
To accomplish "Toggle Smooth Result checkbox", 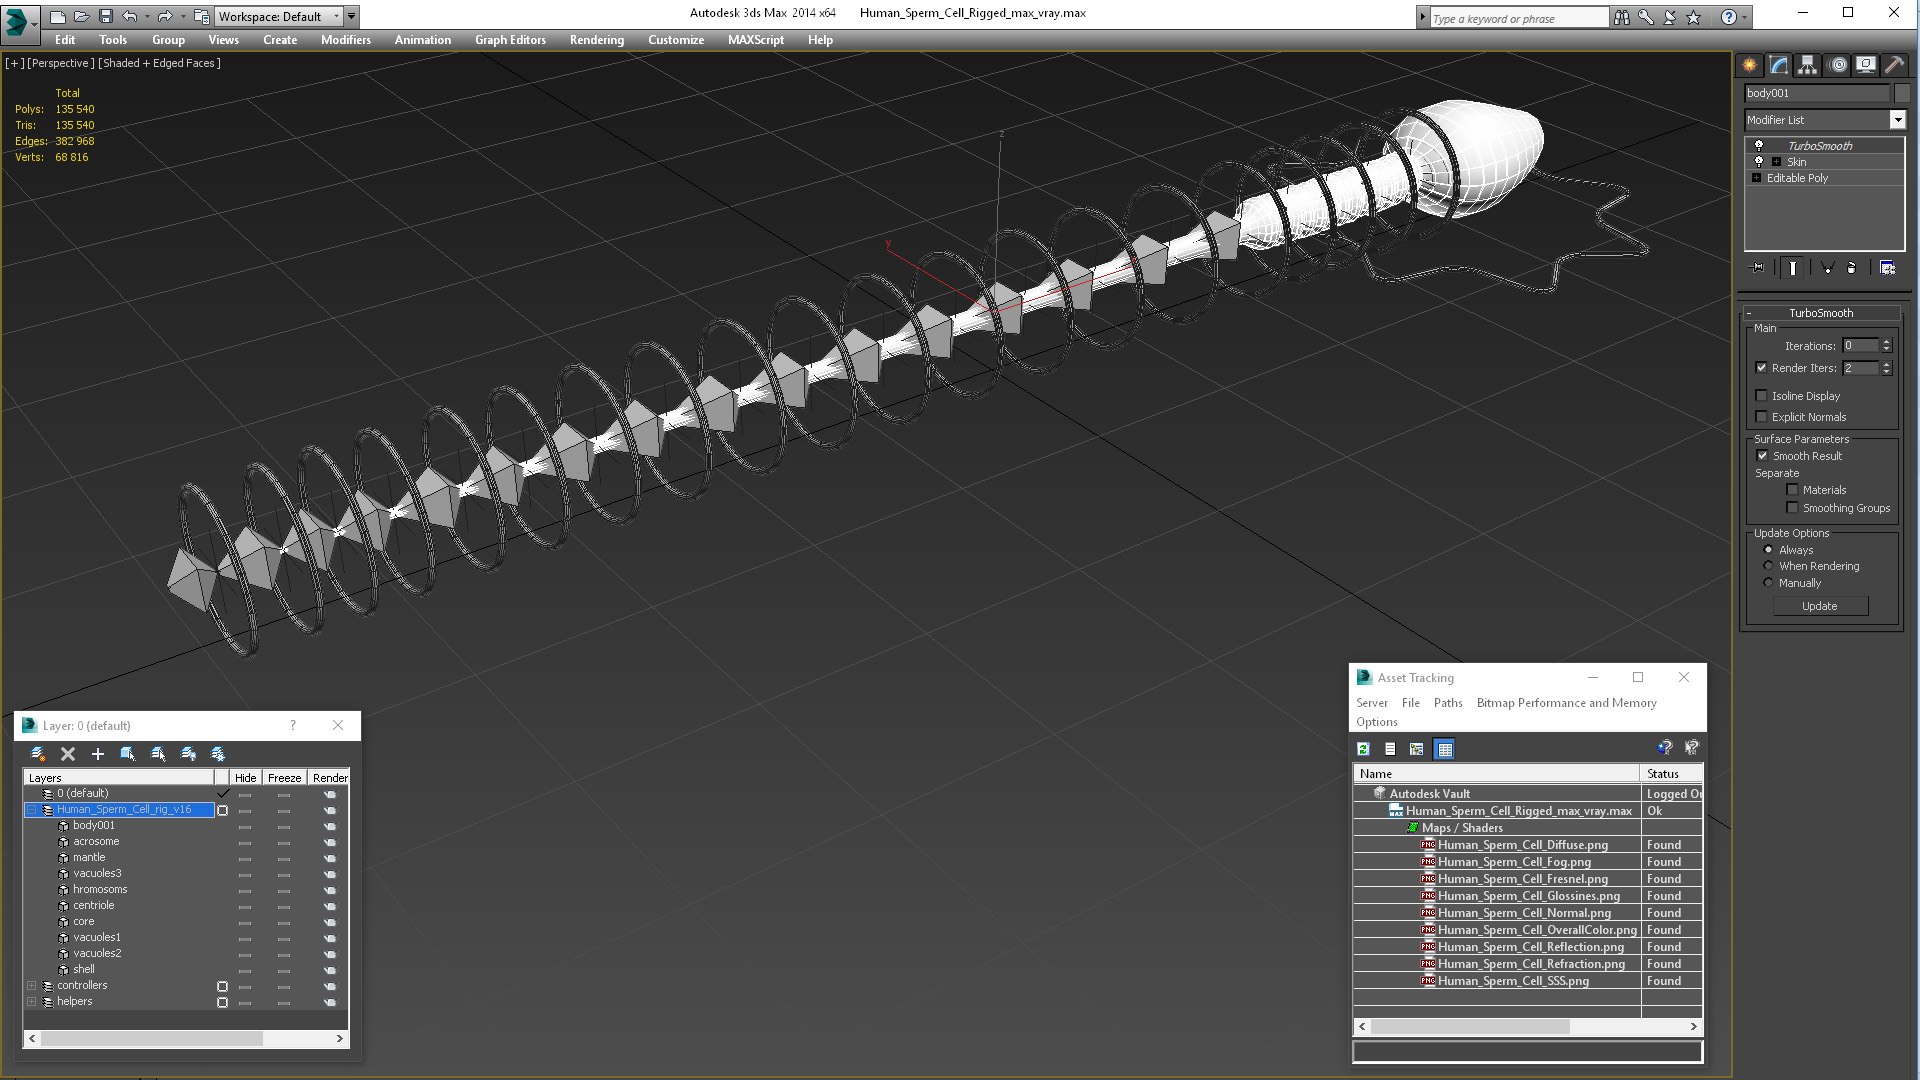I will [x=1763, y=456].
